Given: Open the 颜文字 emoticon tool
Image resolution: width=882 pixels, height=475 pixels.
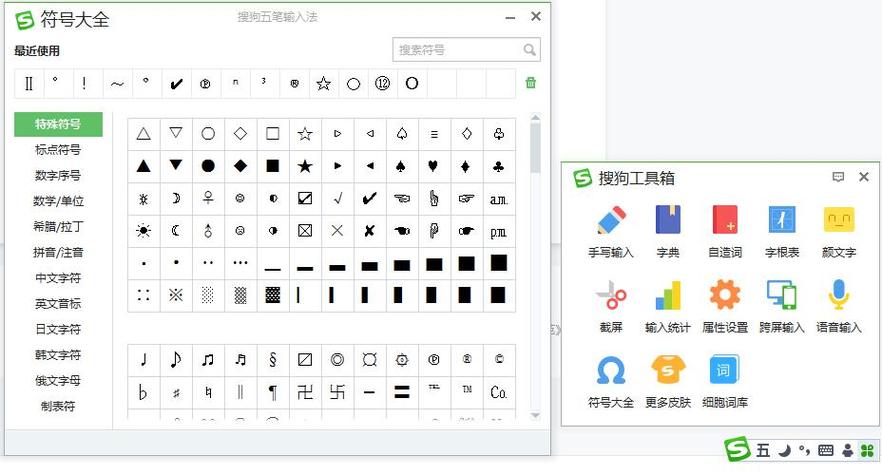Looking at the screenshot, I should pos(839,232).
